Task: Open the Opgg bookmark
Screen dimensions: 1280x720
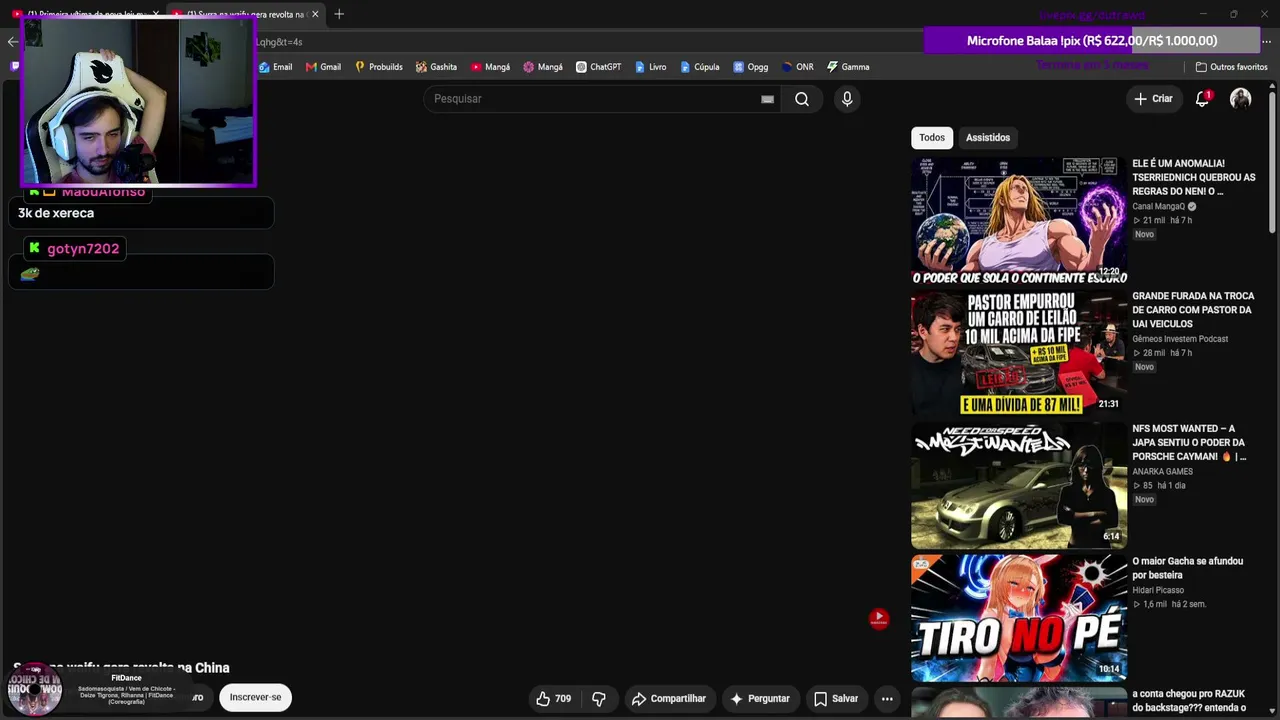Action: [750, 67]
